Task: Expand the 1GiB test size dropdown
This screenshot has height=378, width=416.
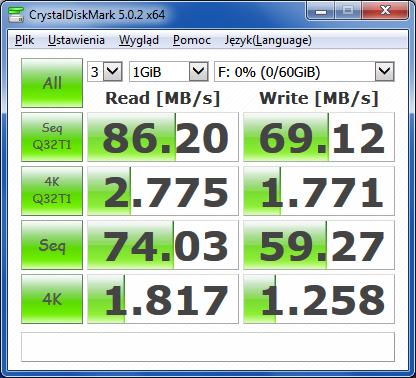Action: (169, 71)
